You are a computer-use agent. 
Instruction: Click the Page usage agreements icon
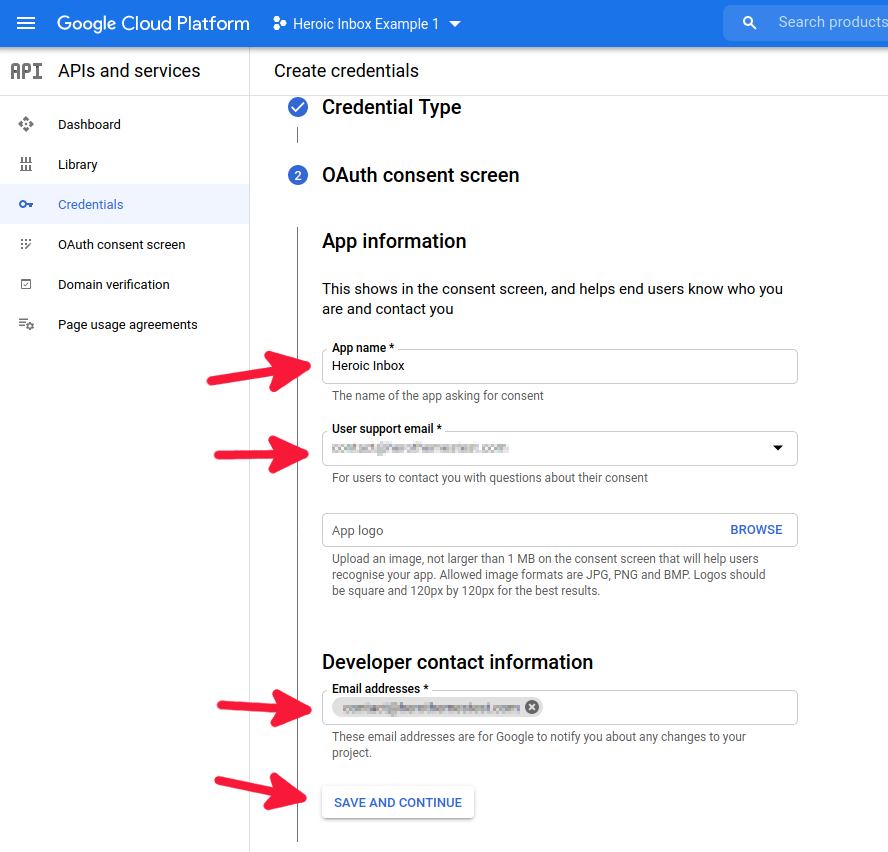[26, 325]
